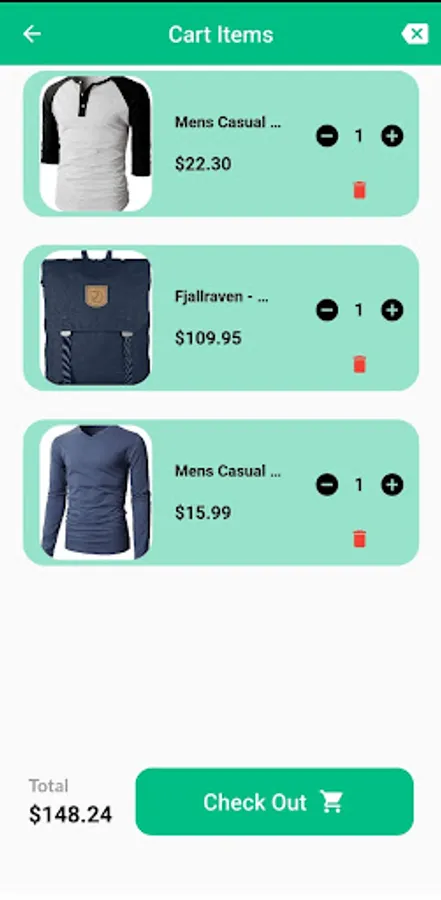Select the Fjallraven product title

[x=222, y=297]
